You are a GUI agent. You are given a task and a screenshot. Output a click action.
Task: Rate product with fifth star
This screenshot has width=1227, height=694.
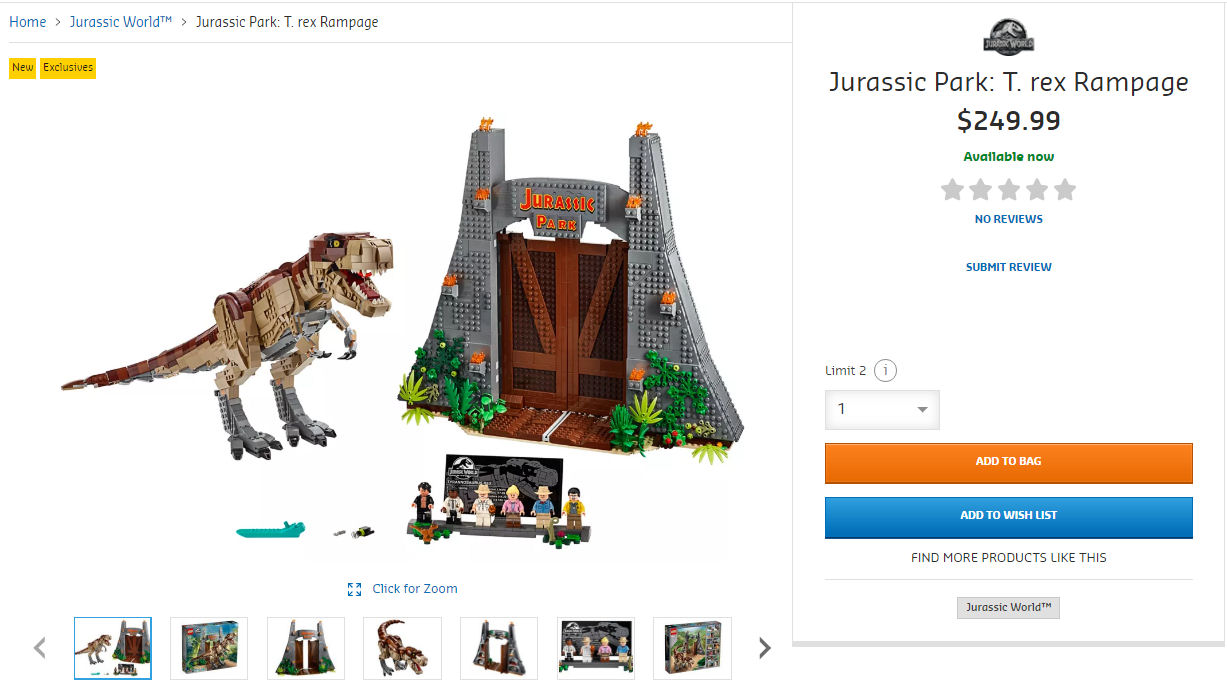point(1065,189)
